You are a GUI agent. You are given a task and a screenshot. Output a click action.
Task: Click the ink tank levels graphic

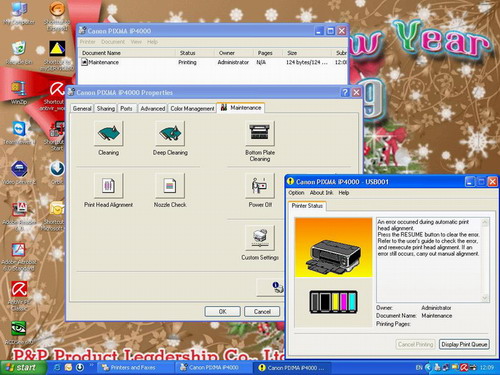tap(333, 302)
